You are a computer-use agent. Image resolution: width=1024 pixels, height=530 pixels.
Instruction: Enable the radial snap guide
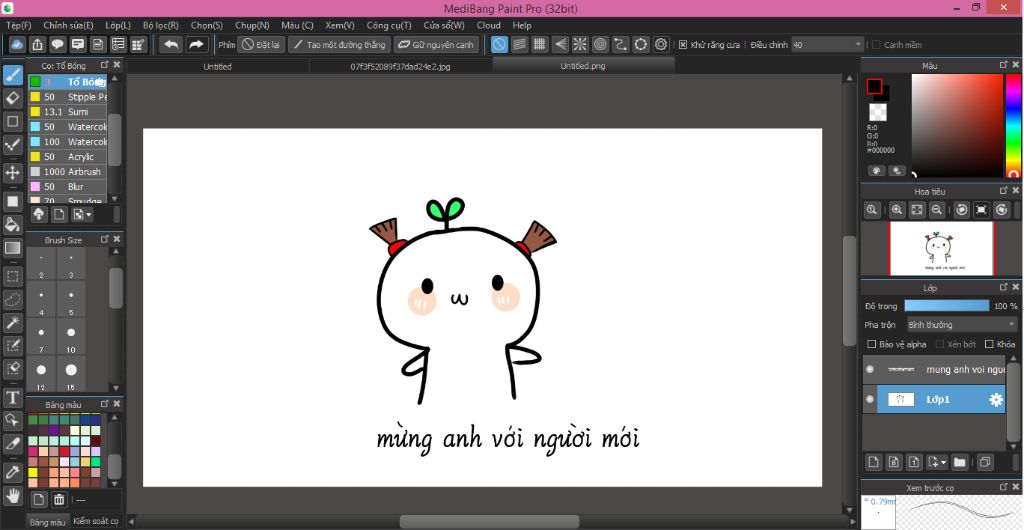[x=580, y=44]
